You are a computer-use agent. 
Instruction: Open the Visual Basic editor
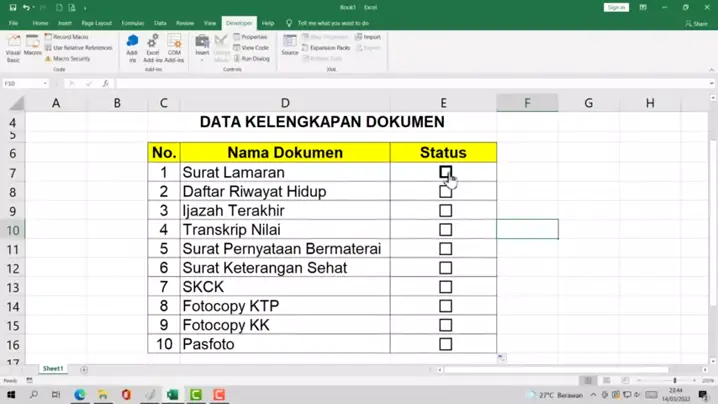(14, 48)
